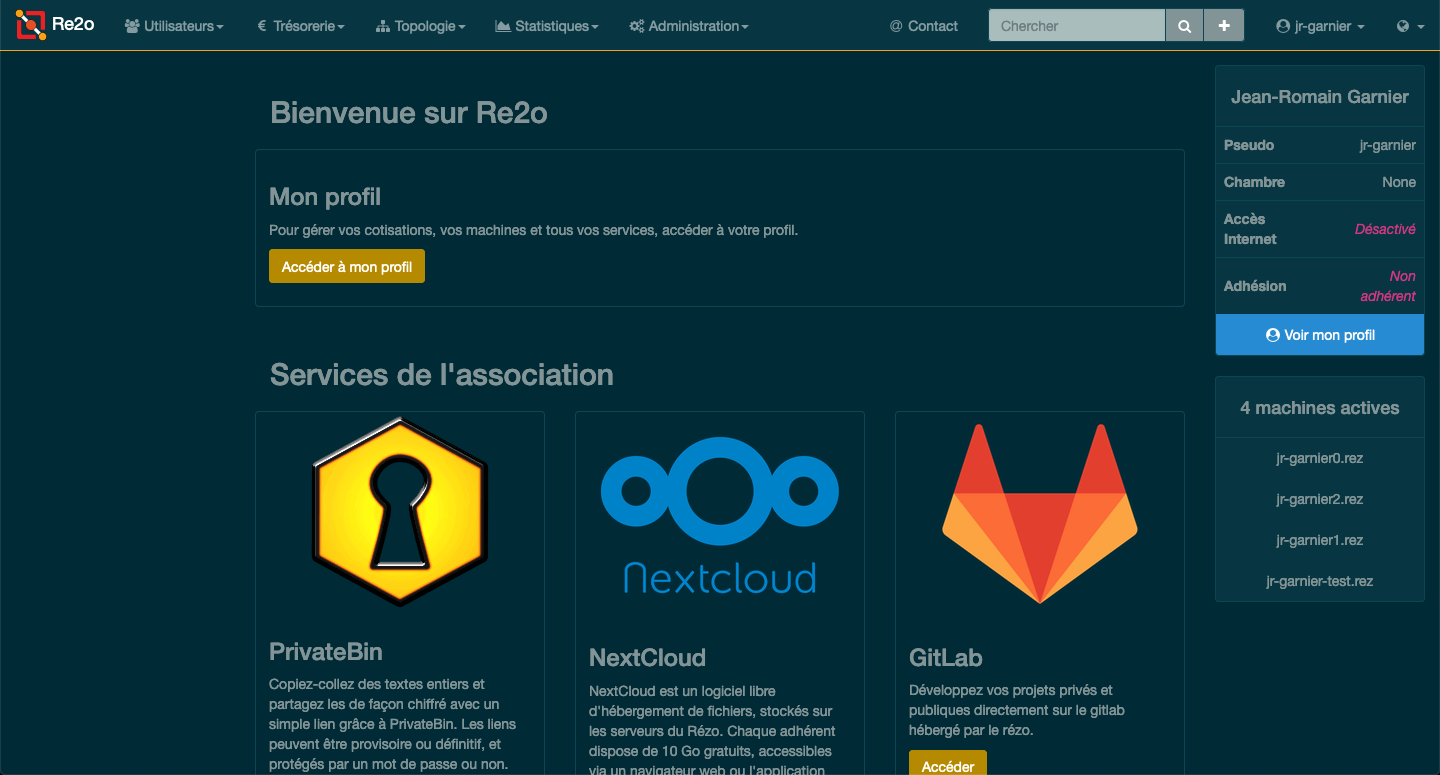Click the PrivateBin keyhole logo
Image resolution: width=1440 pixels, height=775 pixels.
(x=400, y=512)
